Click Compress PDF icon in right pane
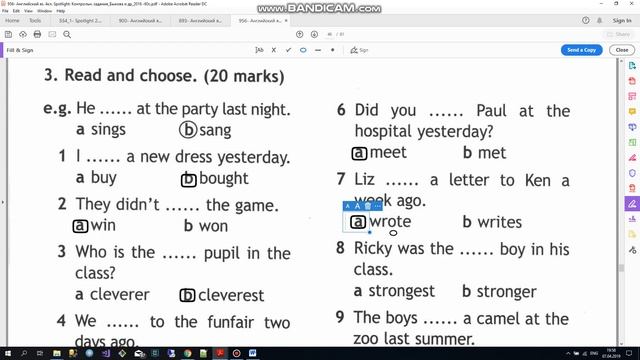 [x=632, y=188]
